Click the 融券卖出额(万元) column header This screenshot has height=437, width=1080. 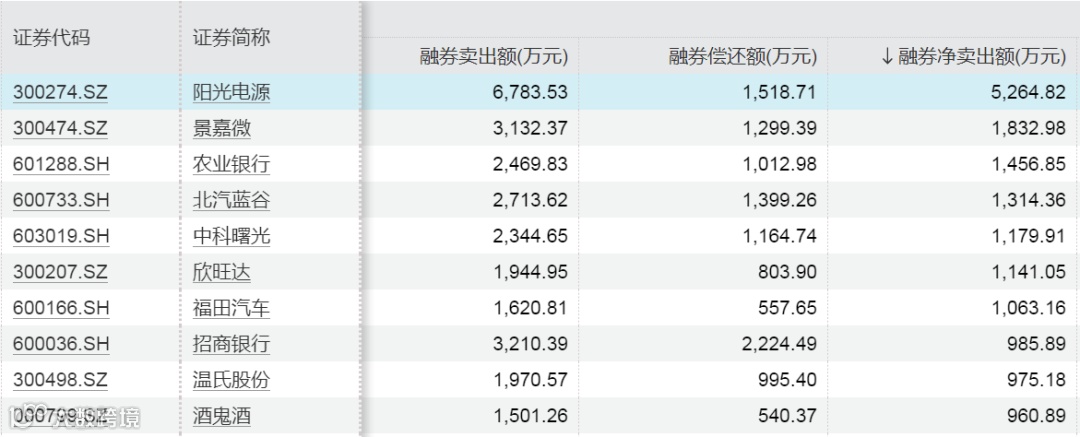click(x=494, y=57)
